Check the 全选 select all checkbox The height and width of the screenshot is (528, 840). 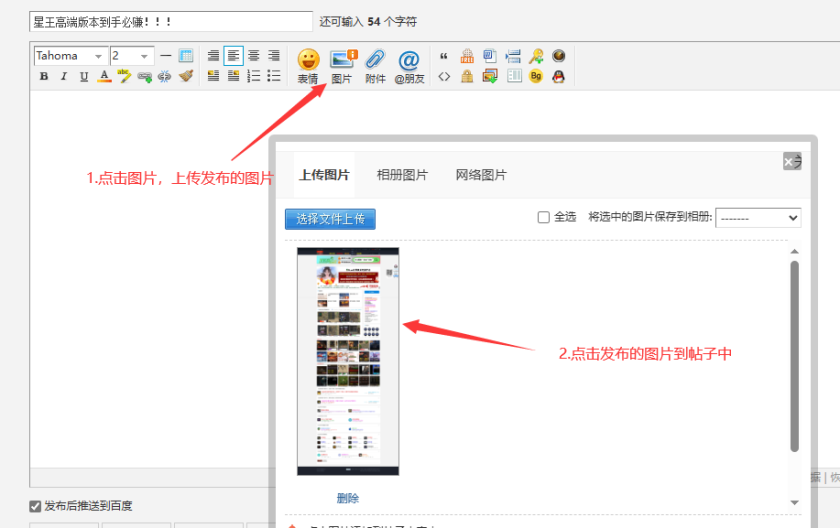tap(544, 217)
